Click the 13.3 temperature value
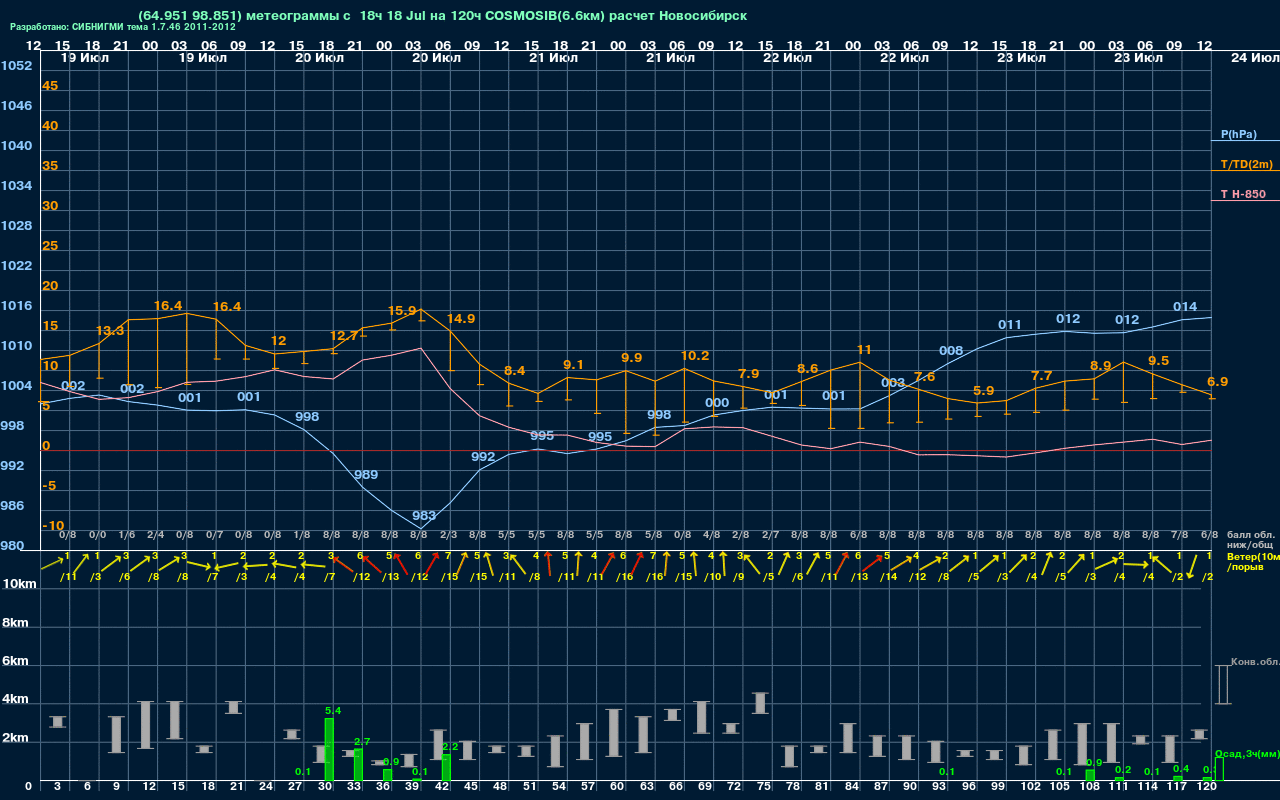The image size is (1280, 800). coord(110,331)
